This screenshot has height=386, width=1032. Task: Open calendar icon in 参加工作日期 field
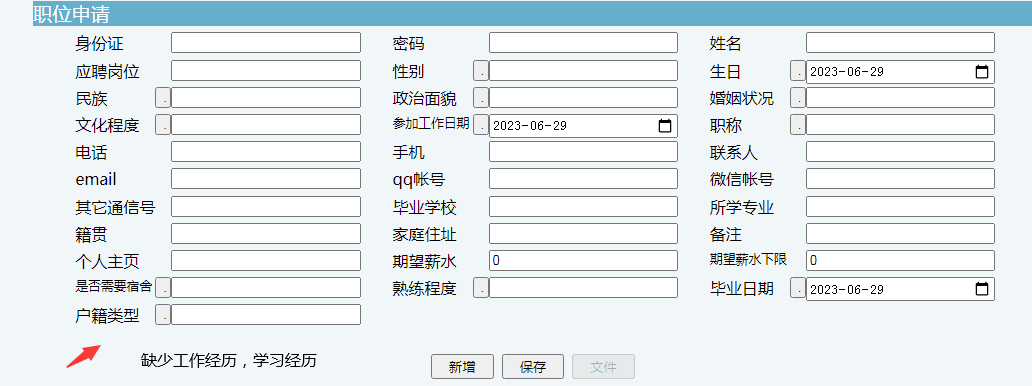click(665, 126)
